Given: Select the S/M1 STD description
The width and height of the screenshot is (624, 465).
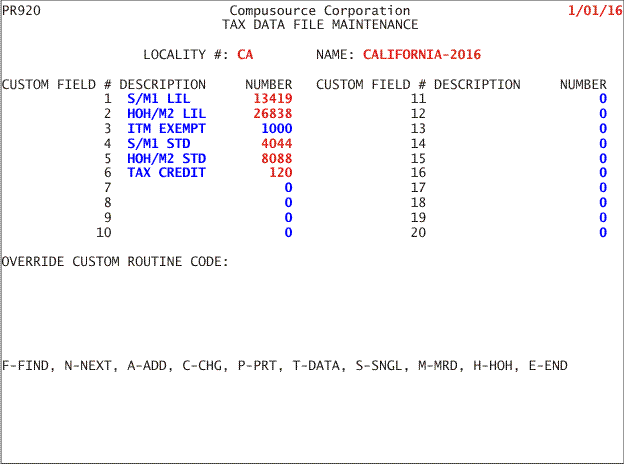Looking at the screenshot, I should 158,143.
